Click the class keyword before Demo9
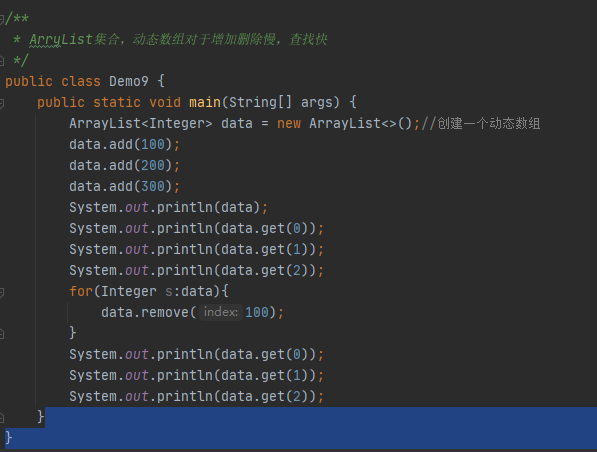 (81, 81)
